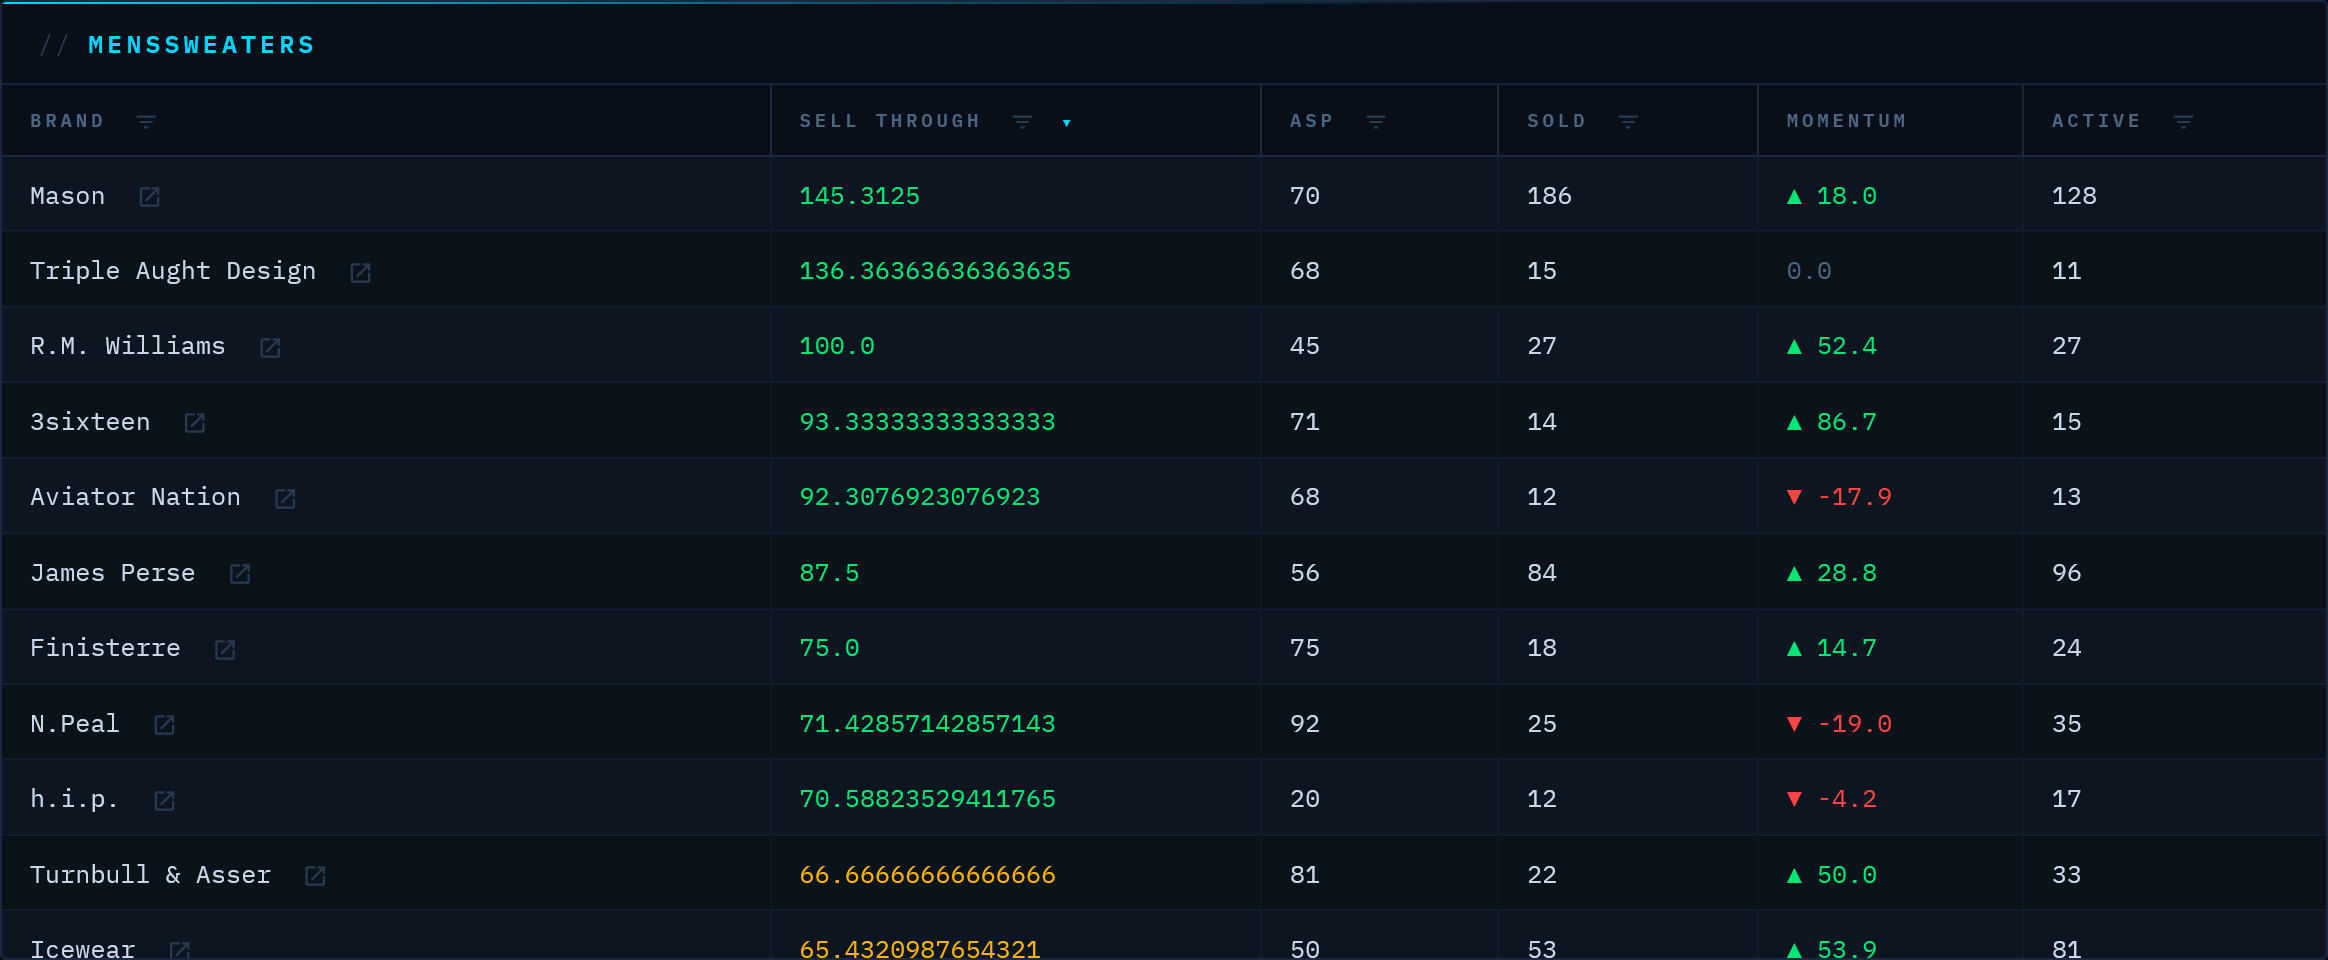Screen dimensions: 2328x960
Task: Open Turnbull & Asser external link icon
Action: pyautogui.click(x=315, y=876)
